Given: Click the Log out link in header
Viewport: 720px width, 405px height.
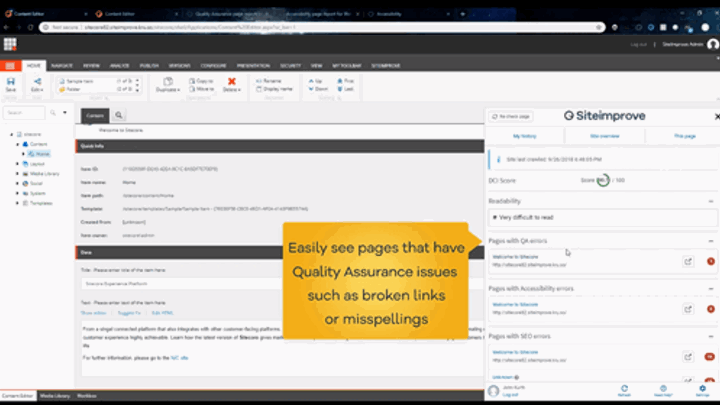Looking at the screenshot, I should point(638,44).
